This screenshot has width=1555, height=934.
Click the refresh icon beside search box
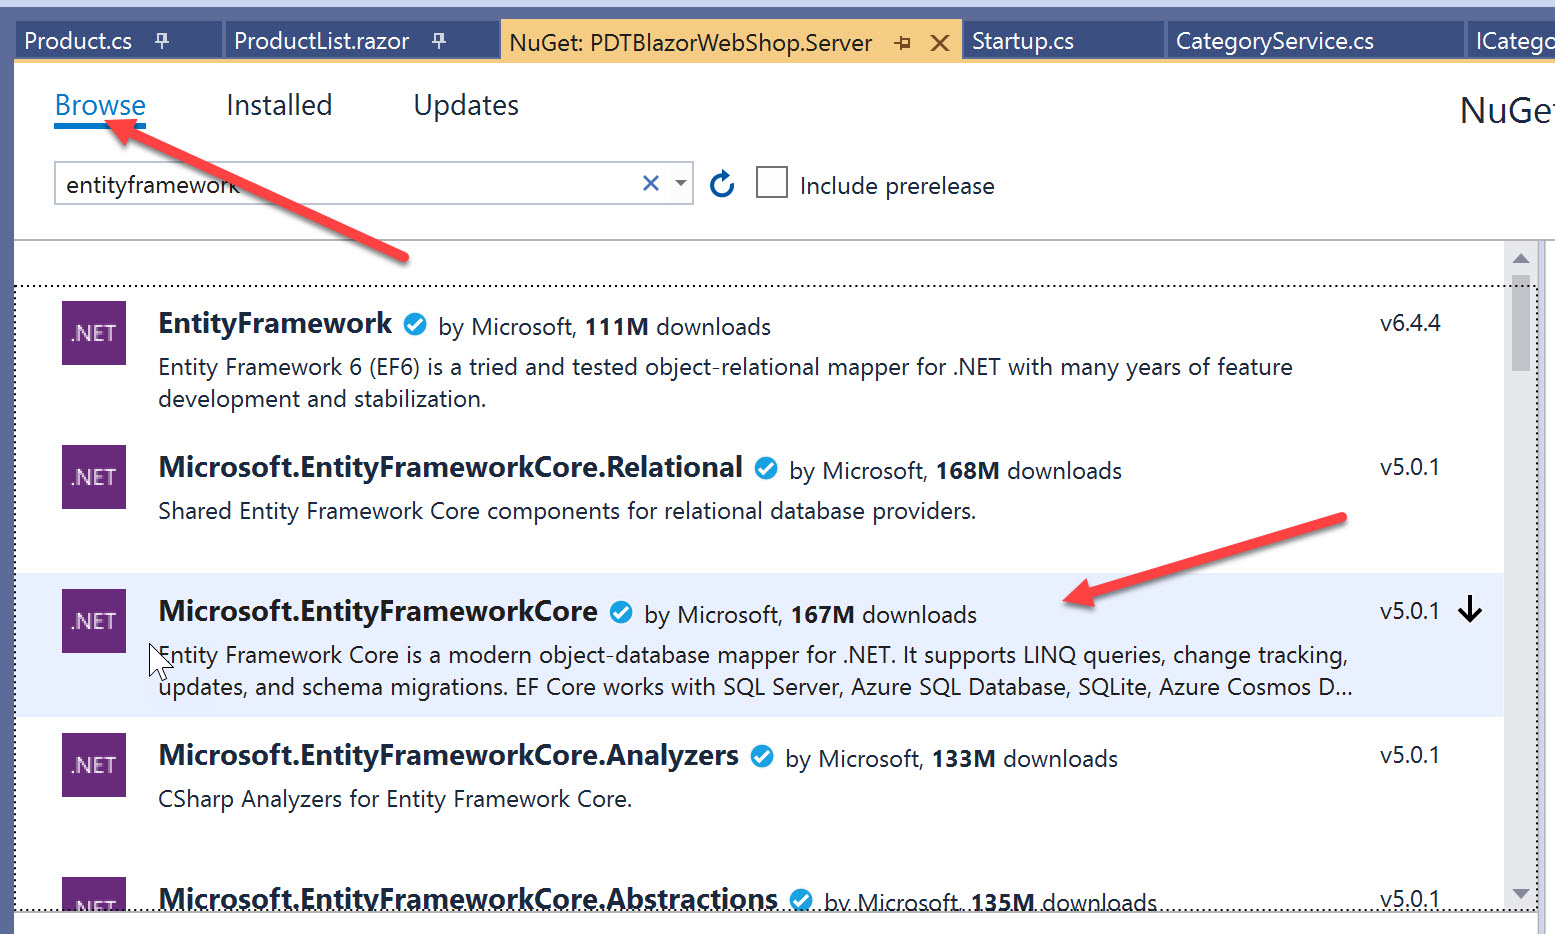722,184
